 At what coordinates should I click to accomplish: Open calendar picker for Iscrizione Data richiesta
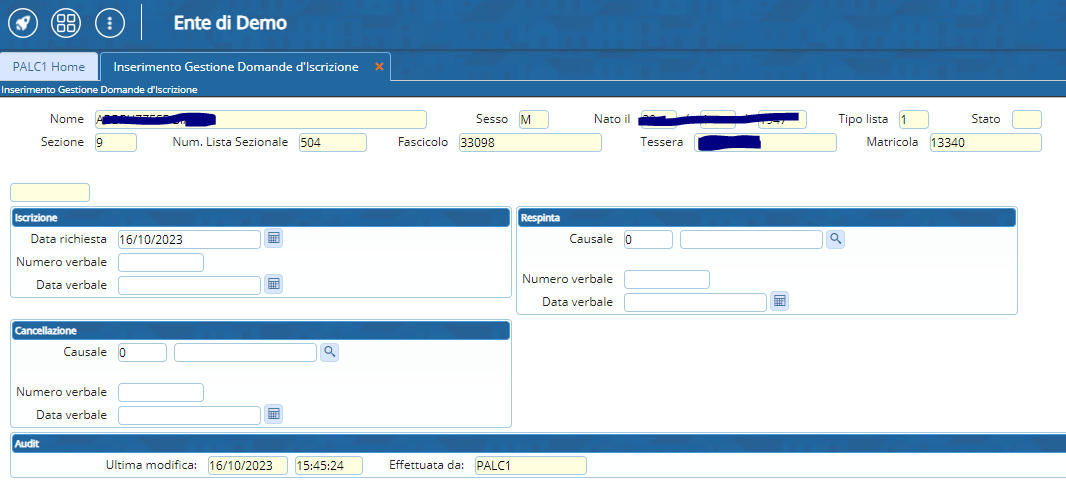tap(273, 239)
